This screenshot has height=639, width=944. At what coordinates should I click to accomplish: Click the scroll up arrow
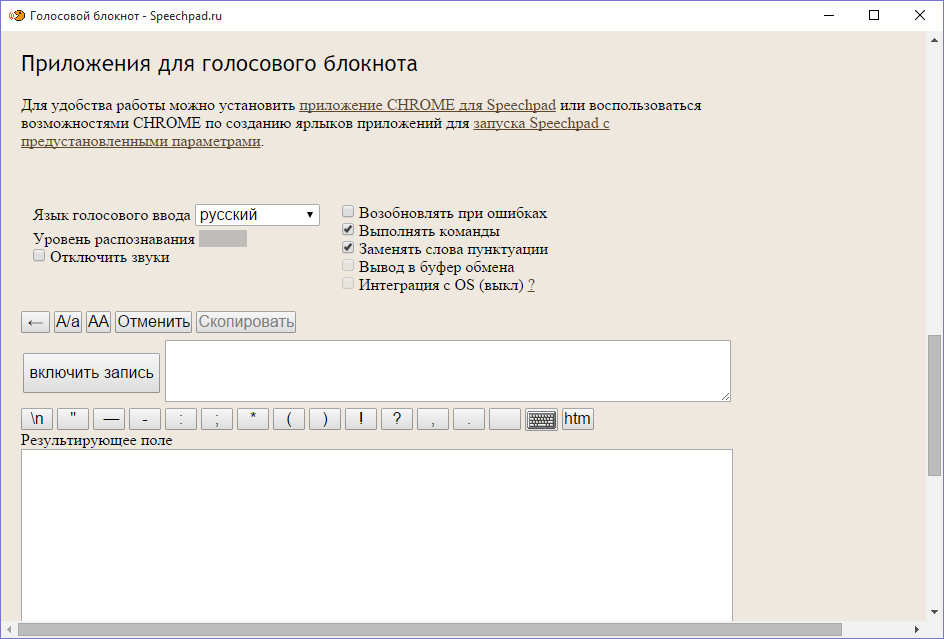pos(934,41)
